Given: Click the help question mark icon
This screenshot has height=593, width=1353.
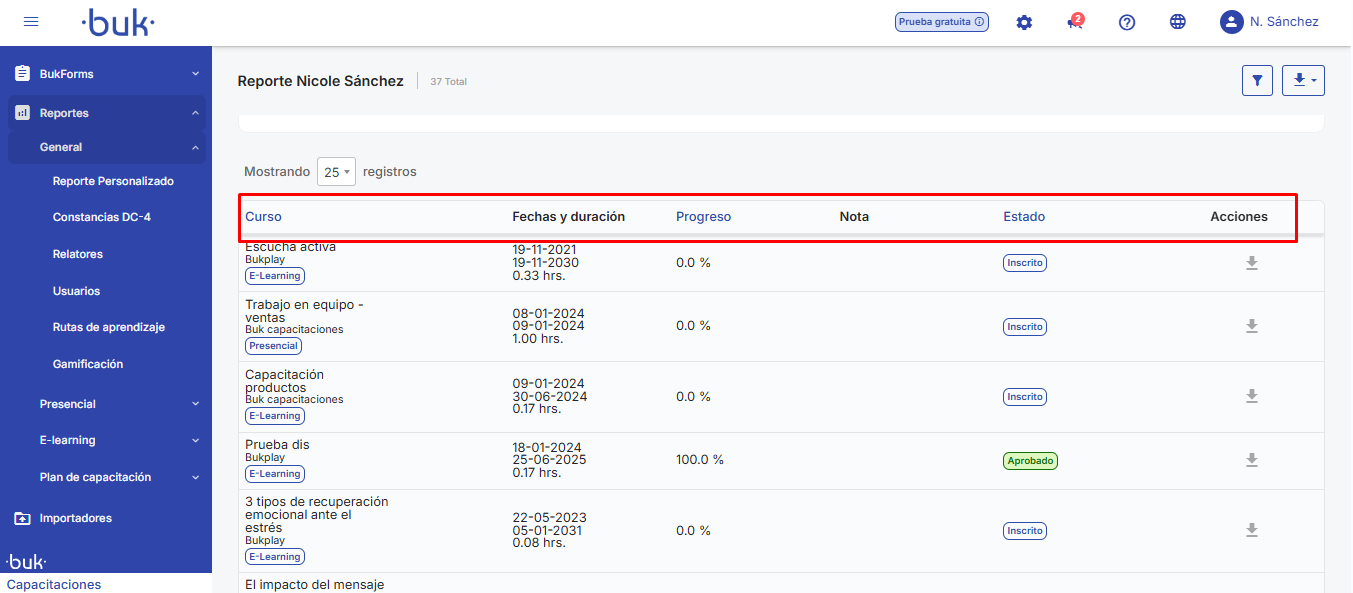Looking at the screenshot, I should [1127, 22].
